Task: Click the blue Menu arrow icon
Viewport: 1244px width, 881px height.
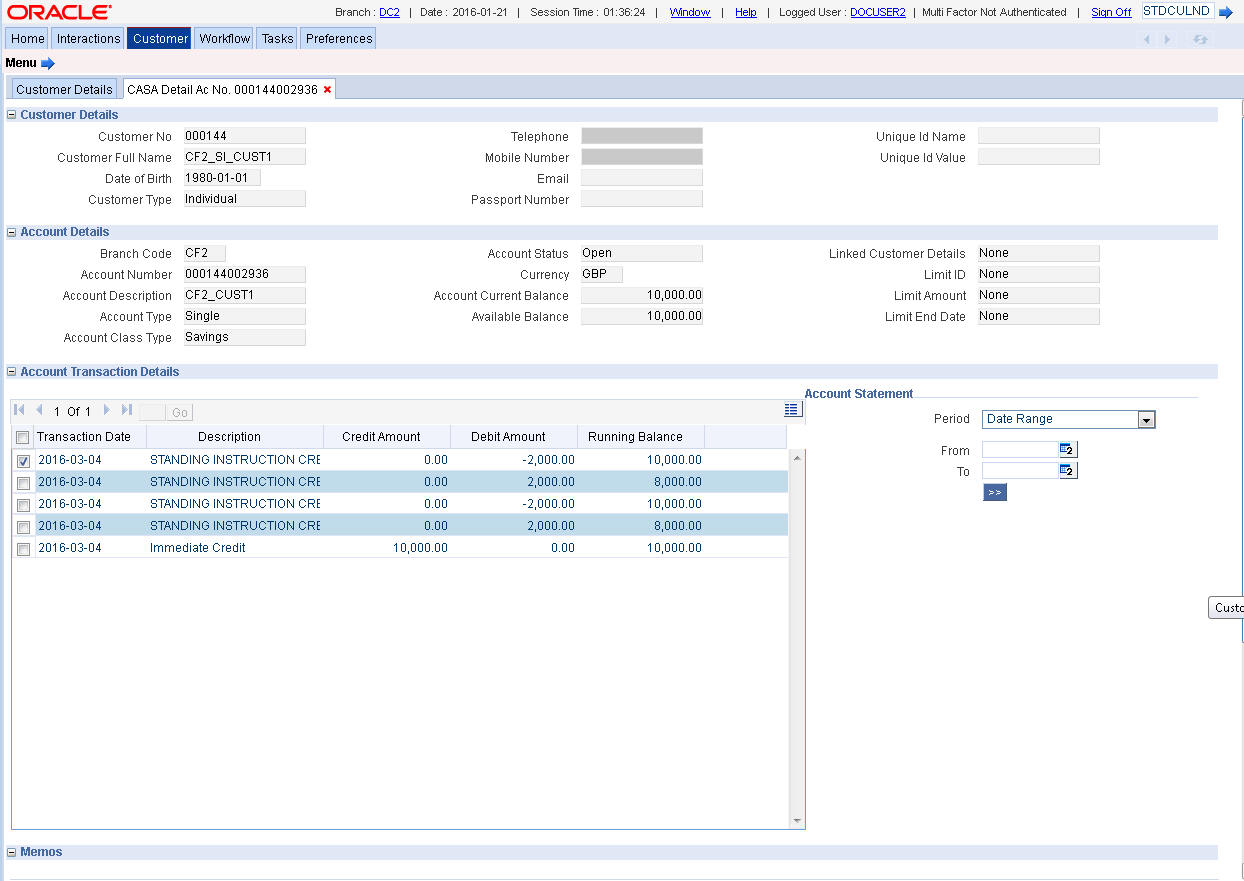Action: (x=47, y=63)
